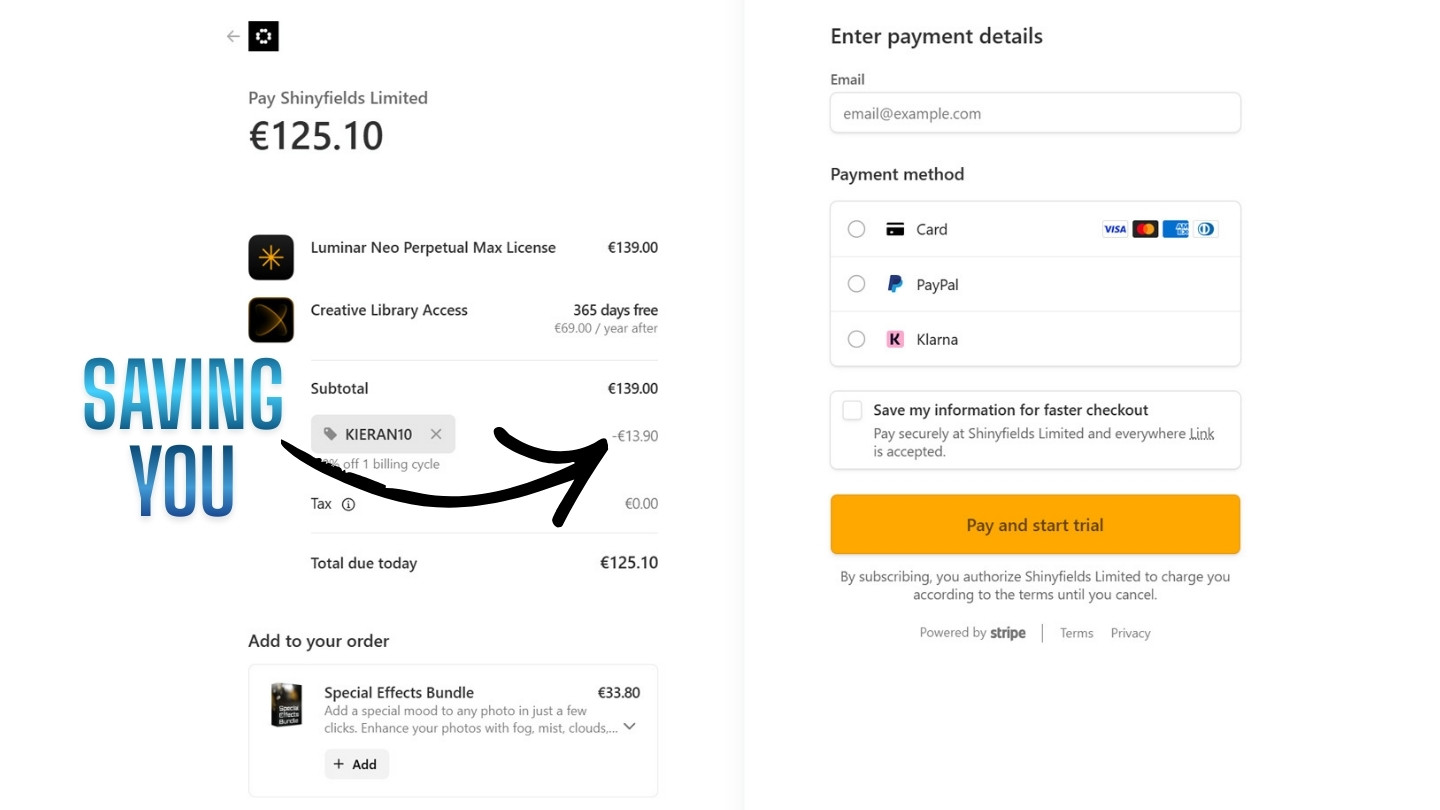Image resolution: width=1440 pixels, height=810 pixels.
Task: Select Card as payment method
Action: coord(856,229)
